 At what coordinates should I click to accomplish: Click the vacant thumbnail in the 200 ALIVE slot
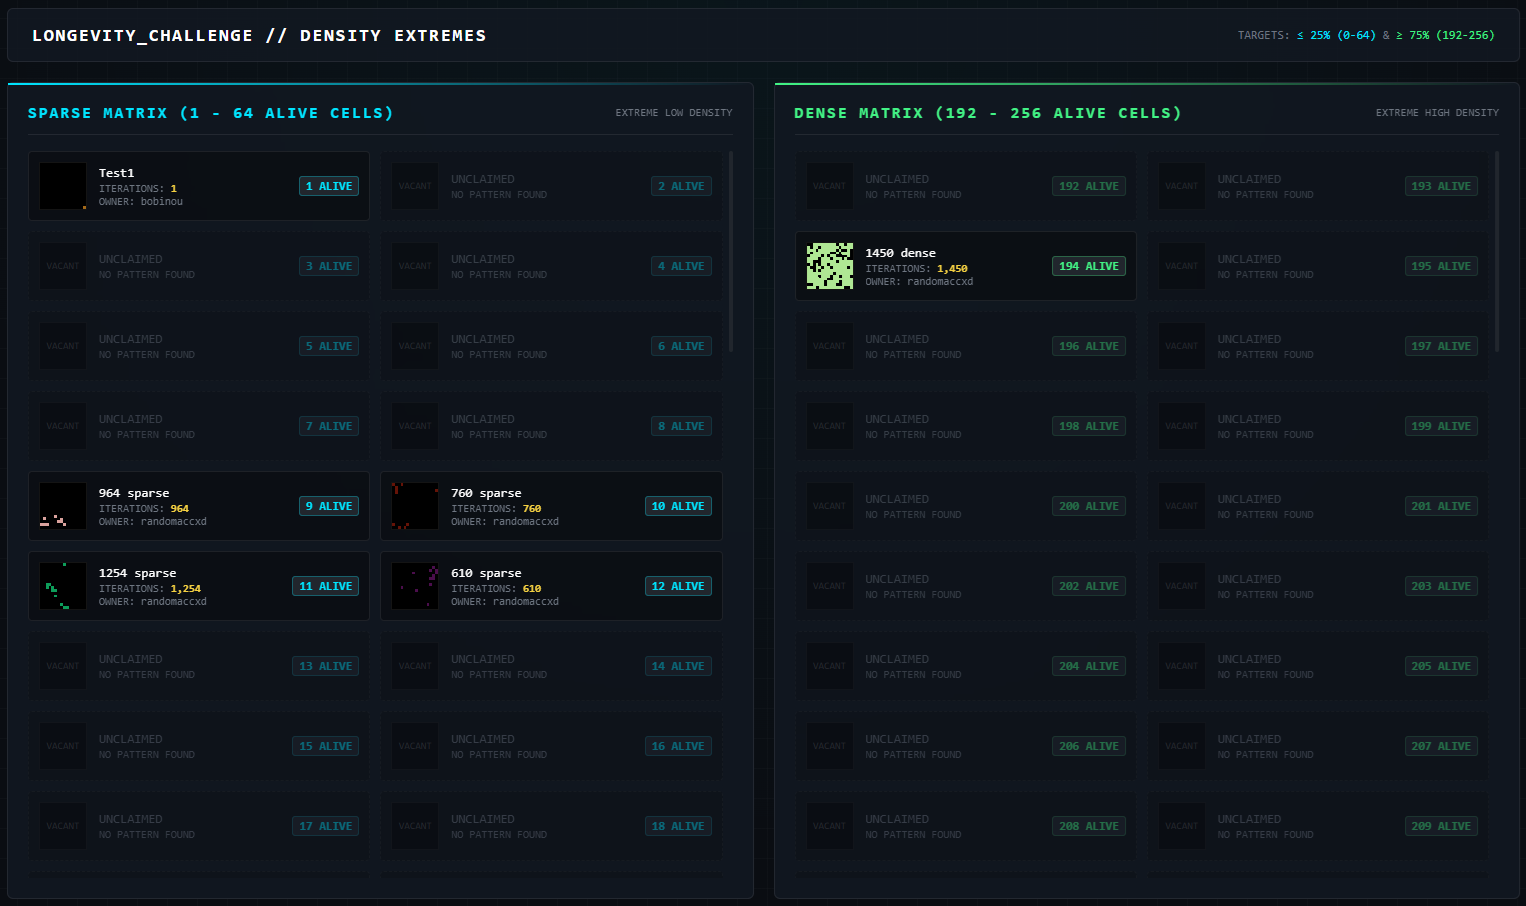(830, 506)
